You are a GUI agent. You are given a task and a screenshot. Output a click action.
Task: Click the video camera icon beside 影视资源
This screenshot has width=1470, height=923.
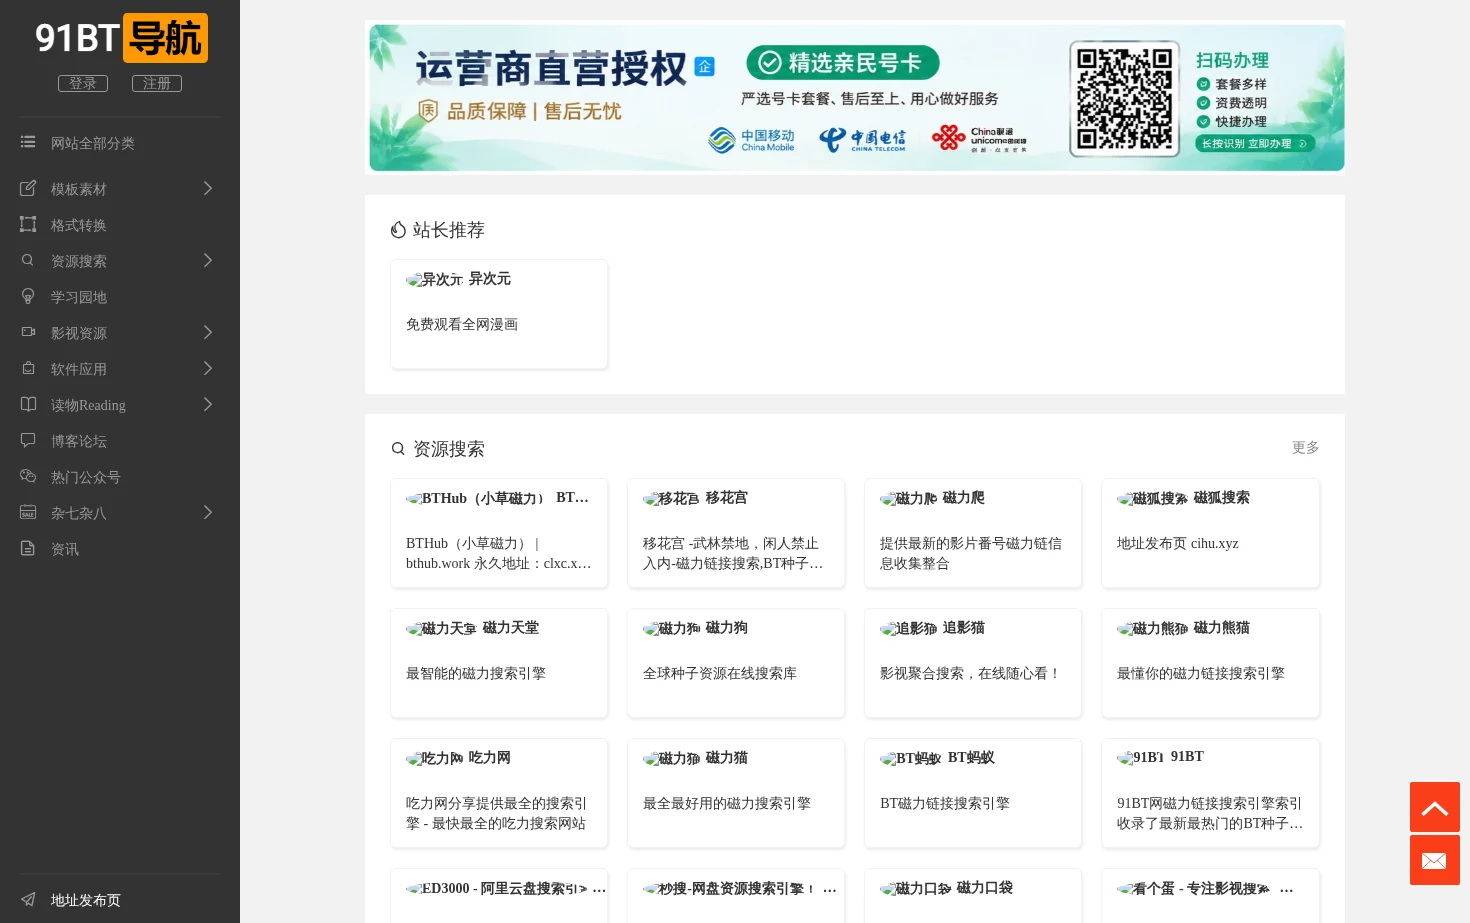(x=28, y=332)
